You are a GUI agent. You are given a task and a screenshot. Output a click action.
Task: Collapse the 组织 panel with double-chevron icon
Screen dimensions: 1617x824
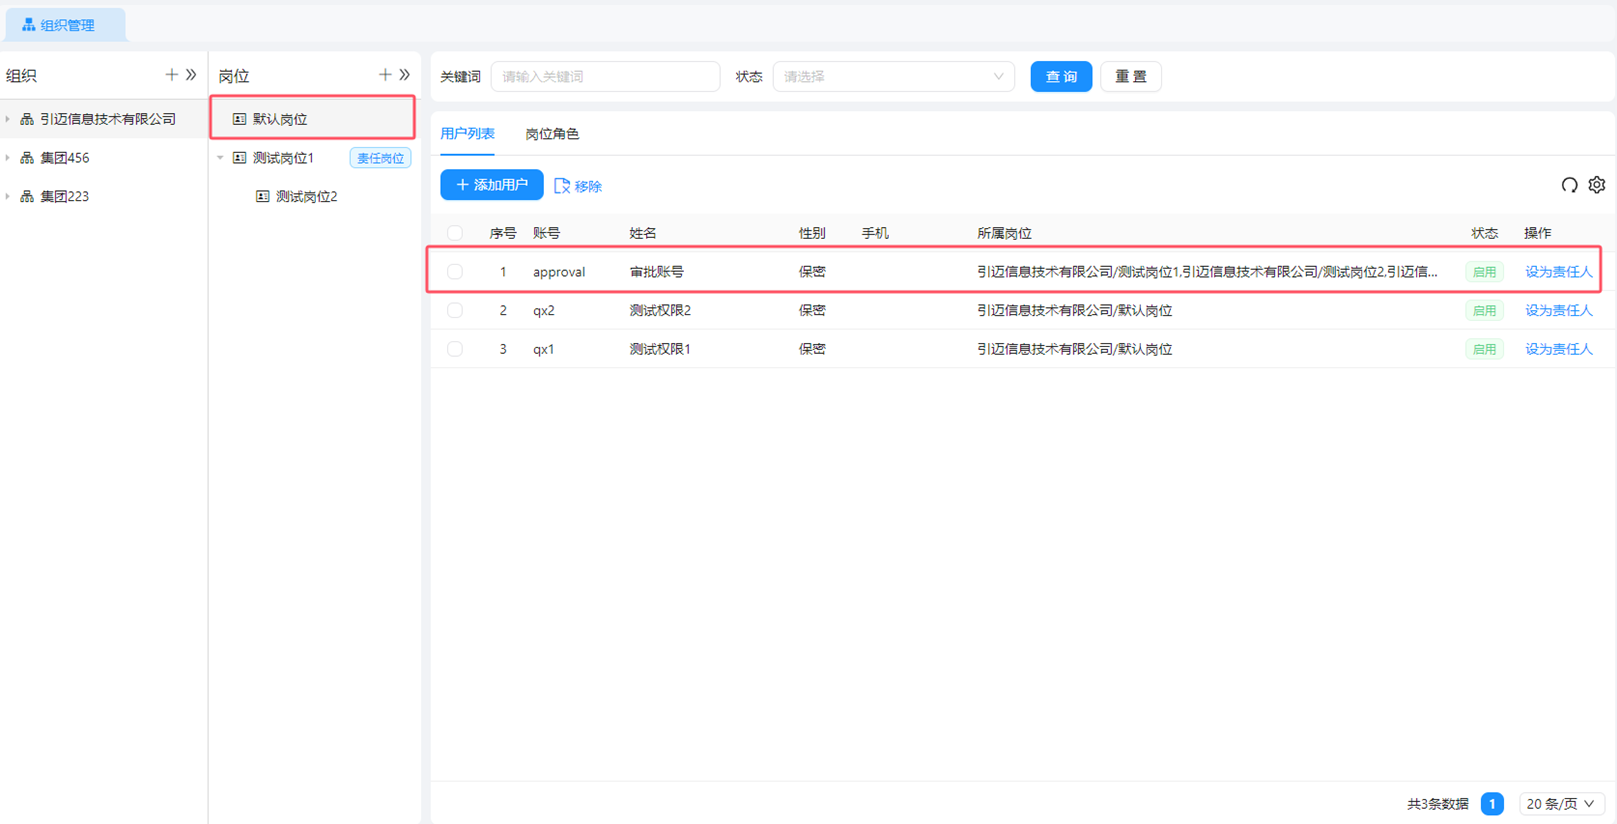[191, 75]
